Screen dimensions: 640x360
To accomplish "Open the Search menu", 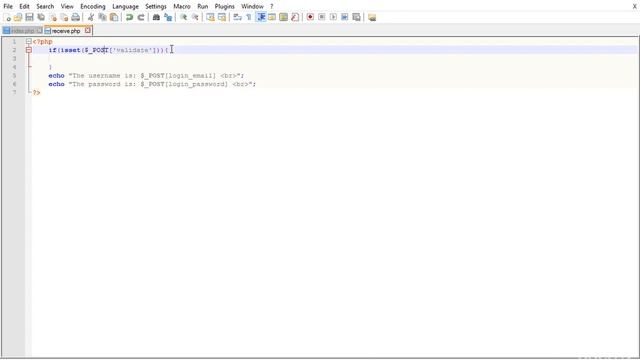I will [x=45, y=6].
